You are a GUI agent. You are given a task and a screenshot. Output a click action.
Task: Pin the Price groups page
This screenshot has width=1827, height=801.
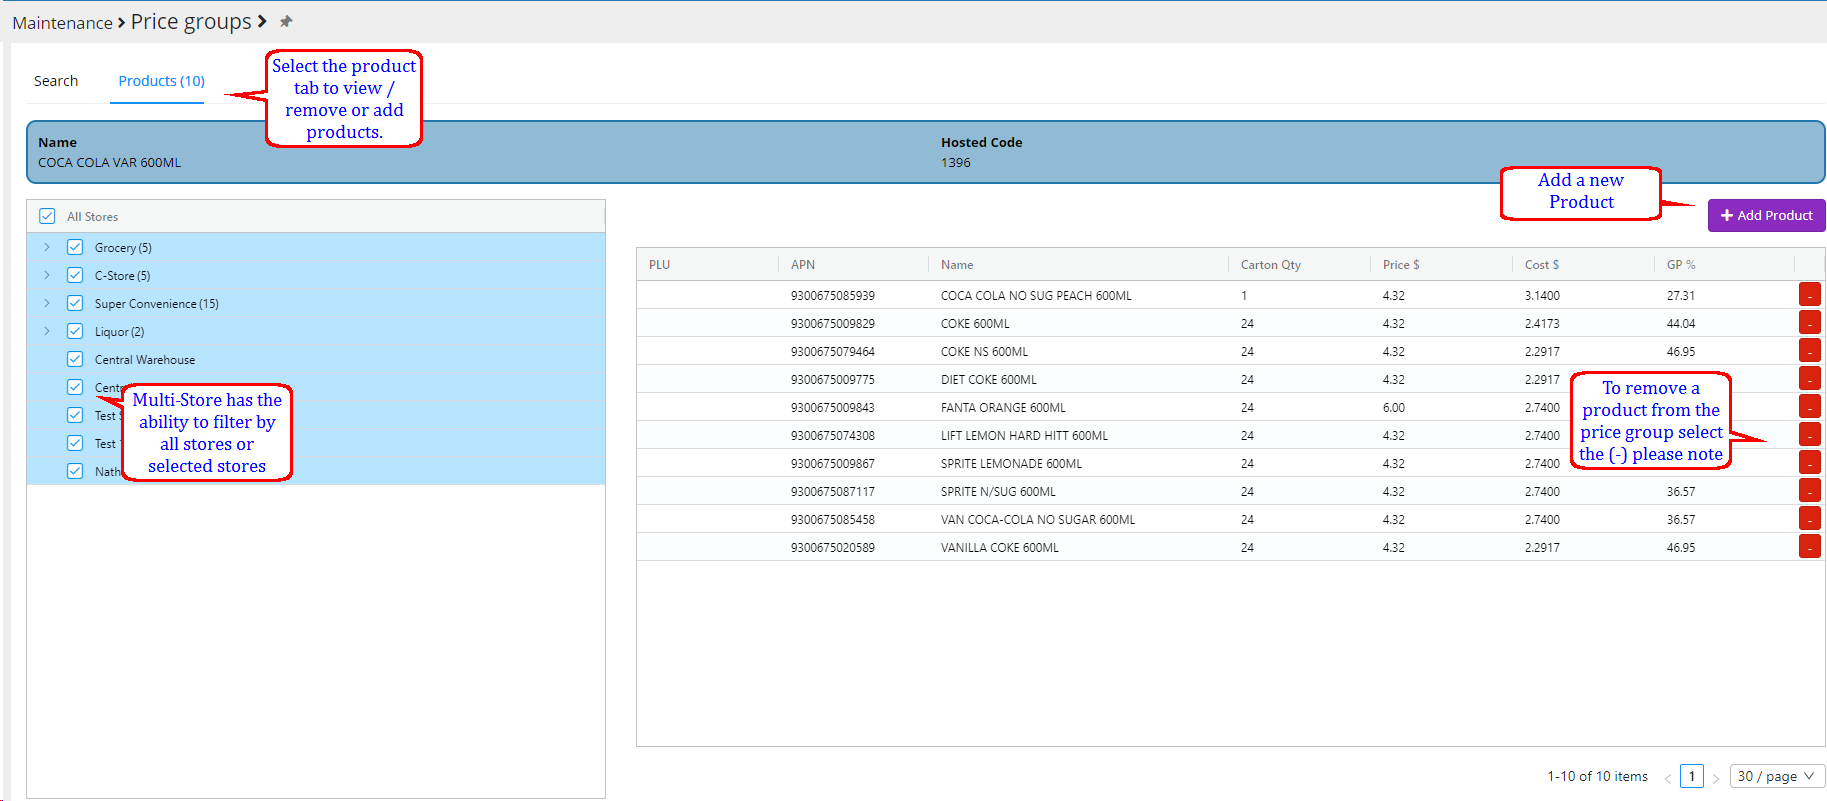(x=286, y=21)
